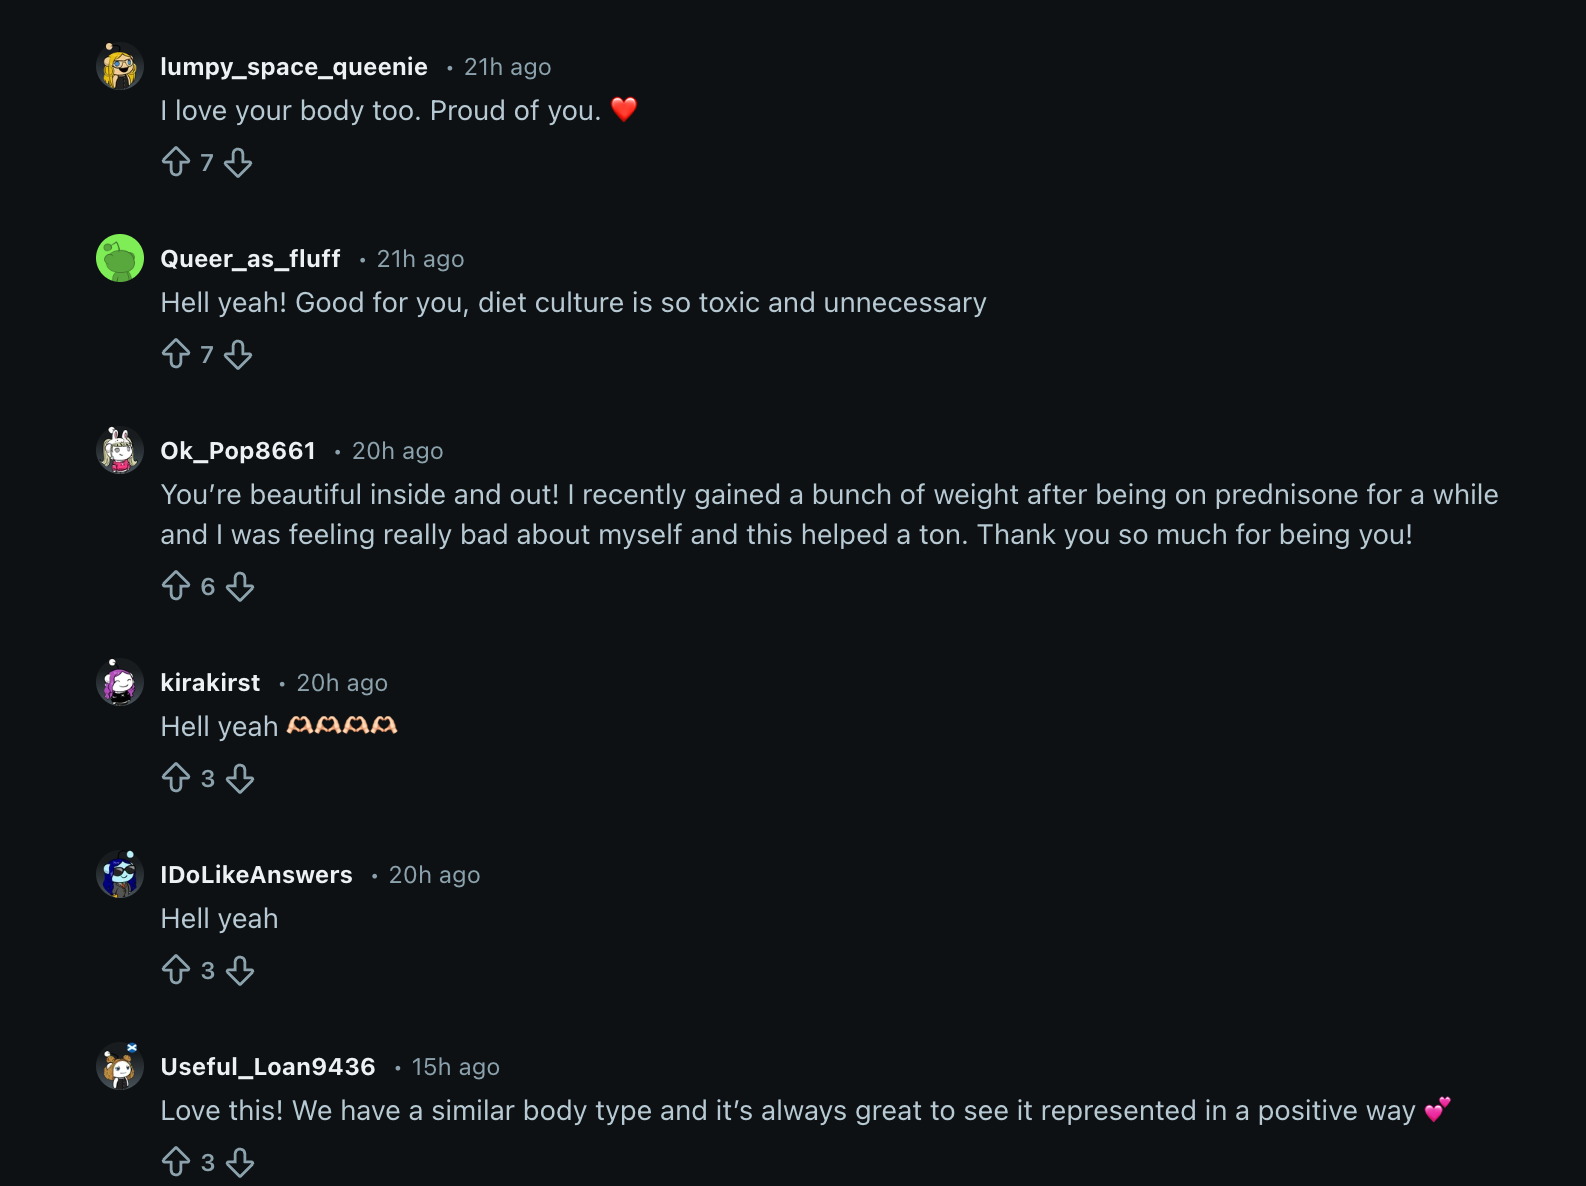
Task: Upvote lumpy_space_queenie's comment
Action: click(x=176, y=162)
